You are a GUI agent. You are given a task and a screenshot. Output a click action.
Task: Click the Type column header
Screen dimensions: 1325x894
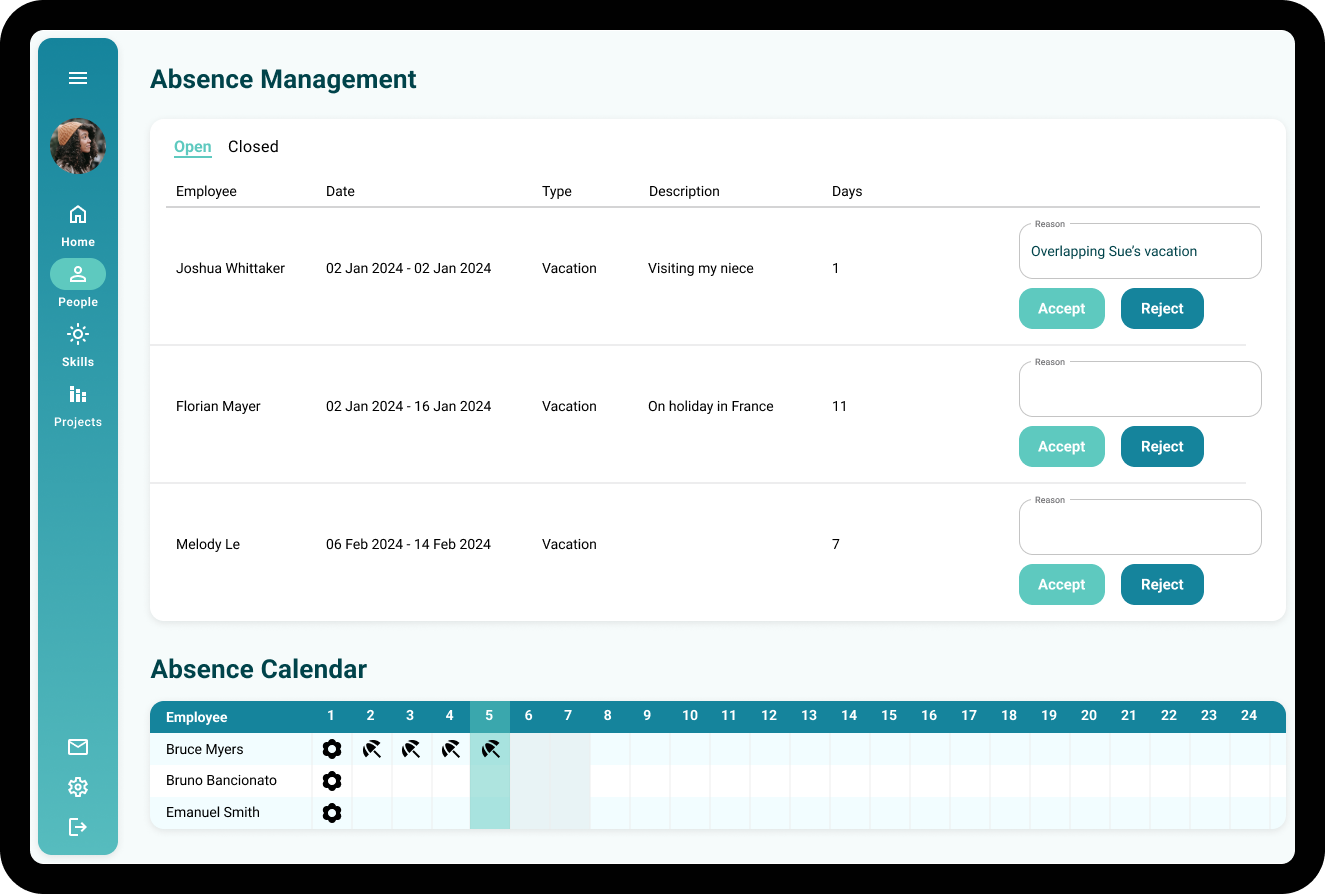point(557,191)
